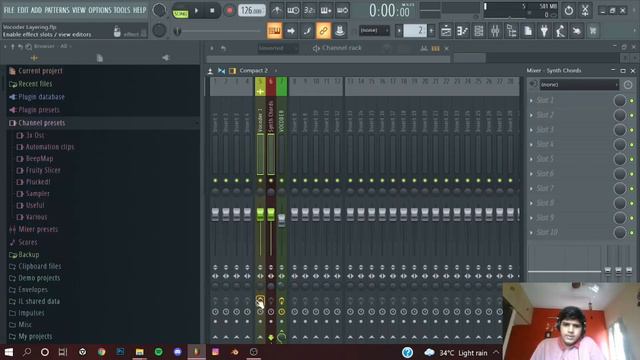Open Mixer presets in browser
The height and width of the screenshot is (360, 640).
[x=38, y=229]
